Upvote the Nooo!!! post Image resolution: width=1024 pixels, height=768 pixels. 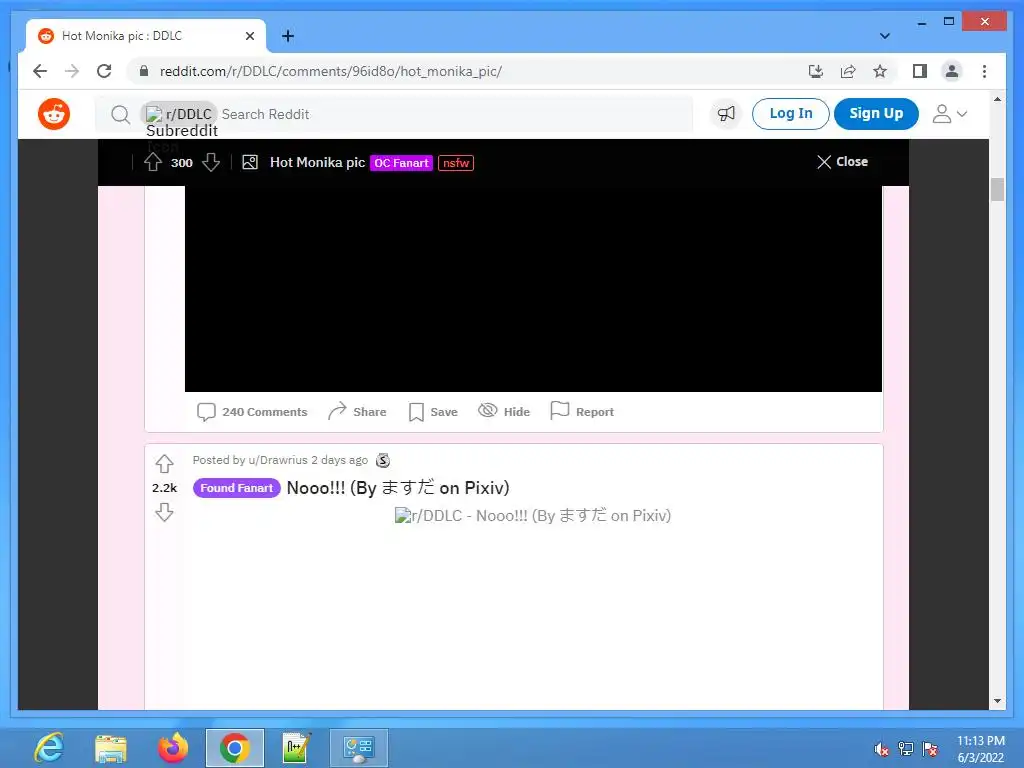click(165, 464)
